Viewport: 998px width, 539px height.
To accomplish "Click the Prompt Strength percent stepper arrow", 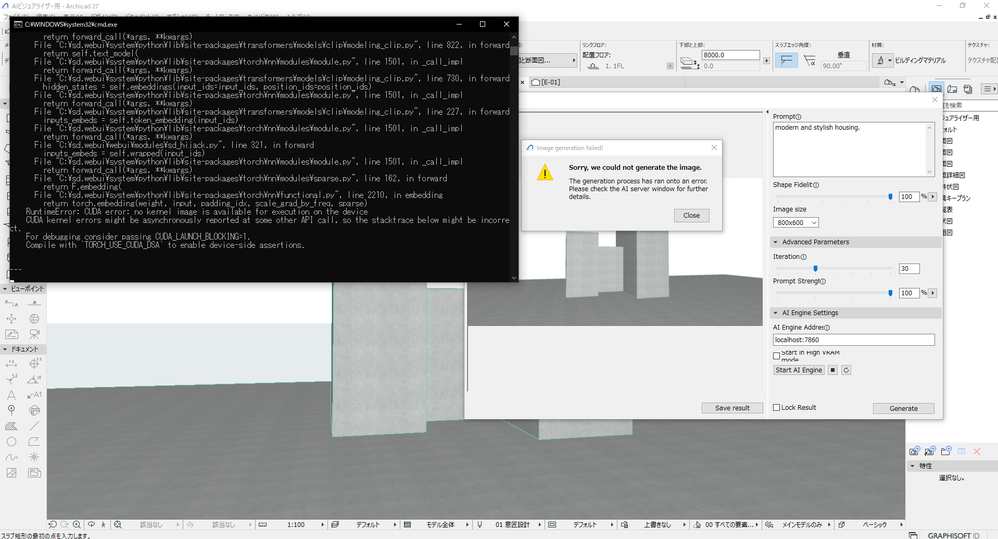I will click(932, 293).
